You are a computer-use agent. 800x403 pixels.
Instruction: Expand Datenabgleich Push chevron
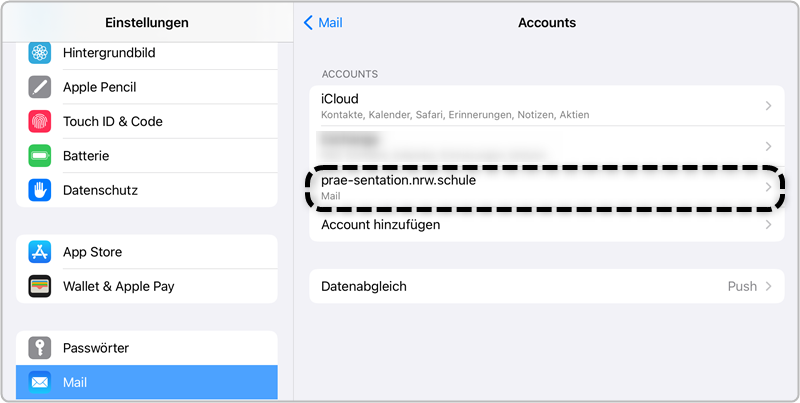point(768,286)
